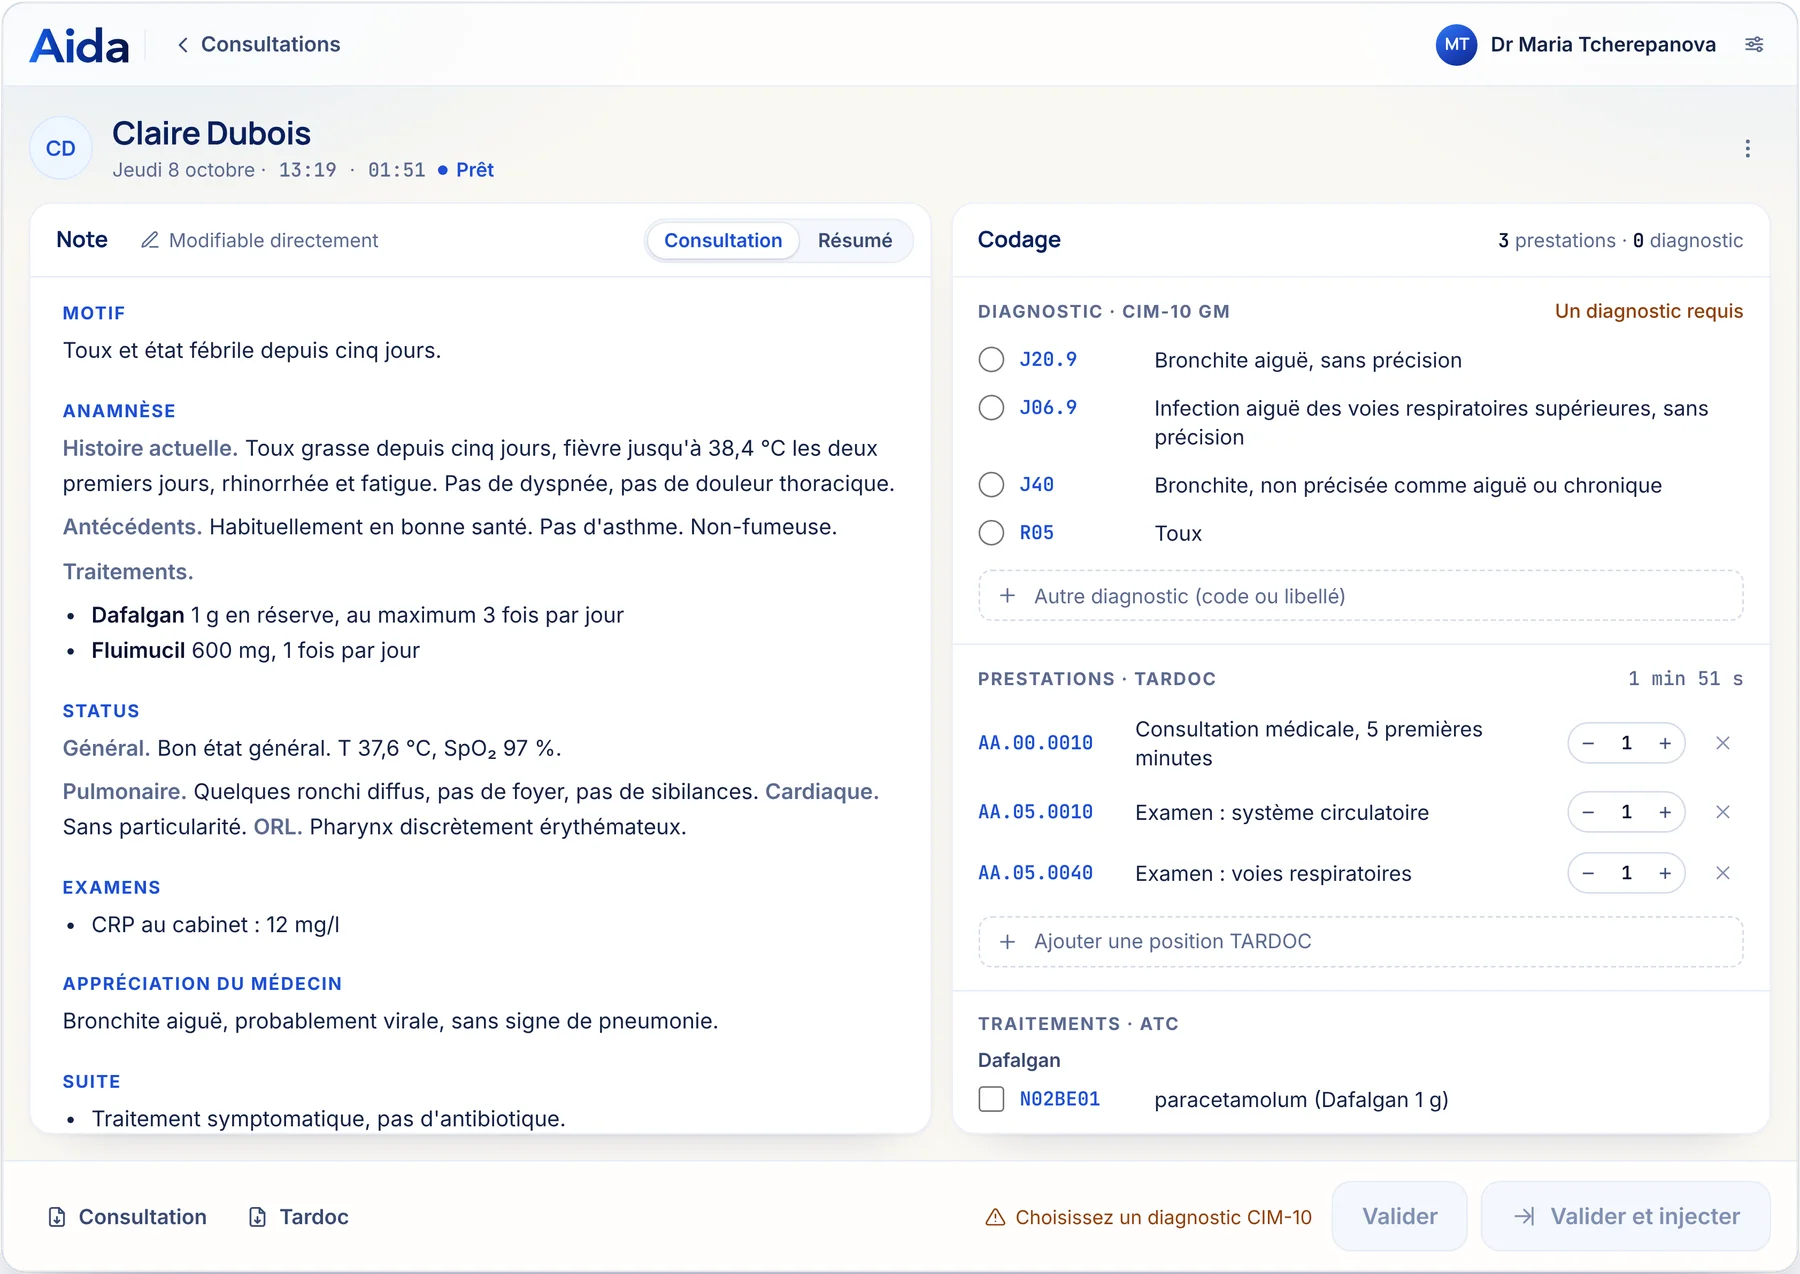
Task: Select the Consultation note tab
Action: point(723,240)
